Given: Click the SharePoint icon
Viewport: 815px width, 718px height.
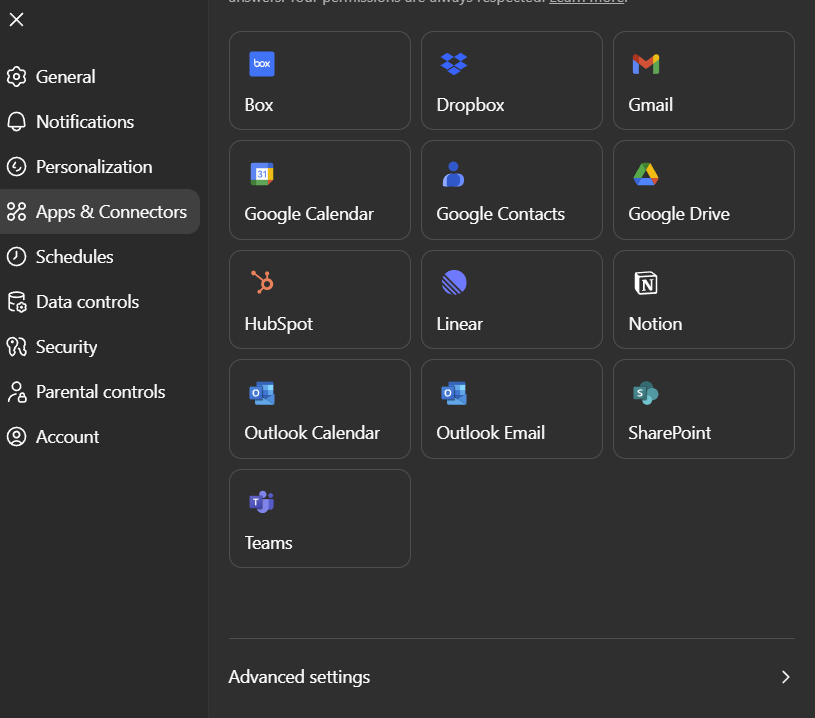Looking at the screenshot, I should [646, 393].
